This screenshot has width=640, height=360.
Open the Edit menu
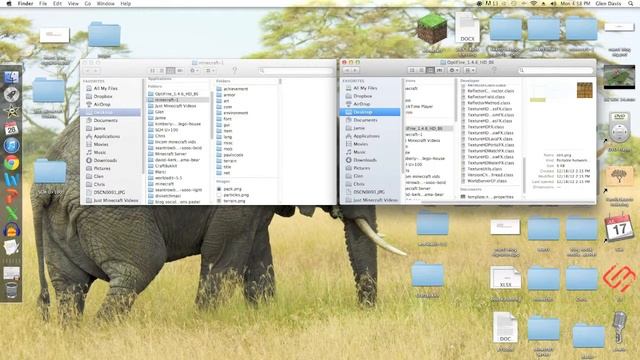[x=58, y=3]
